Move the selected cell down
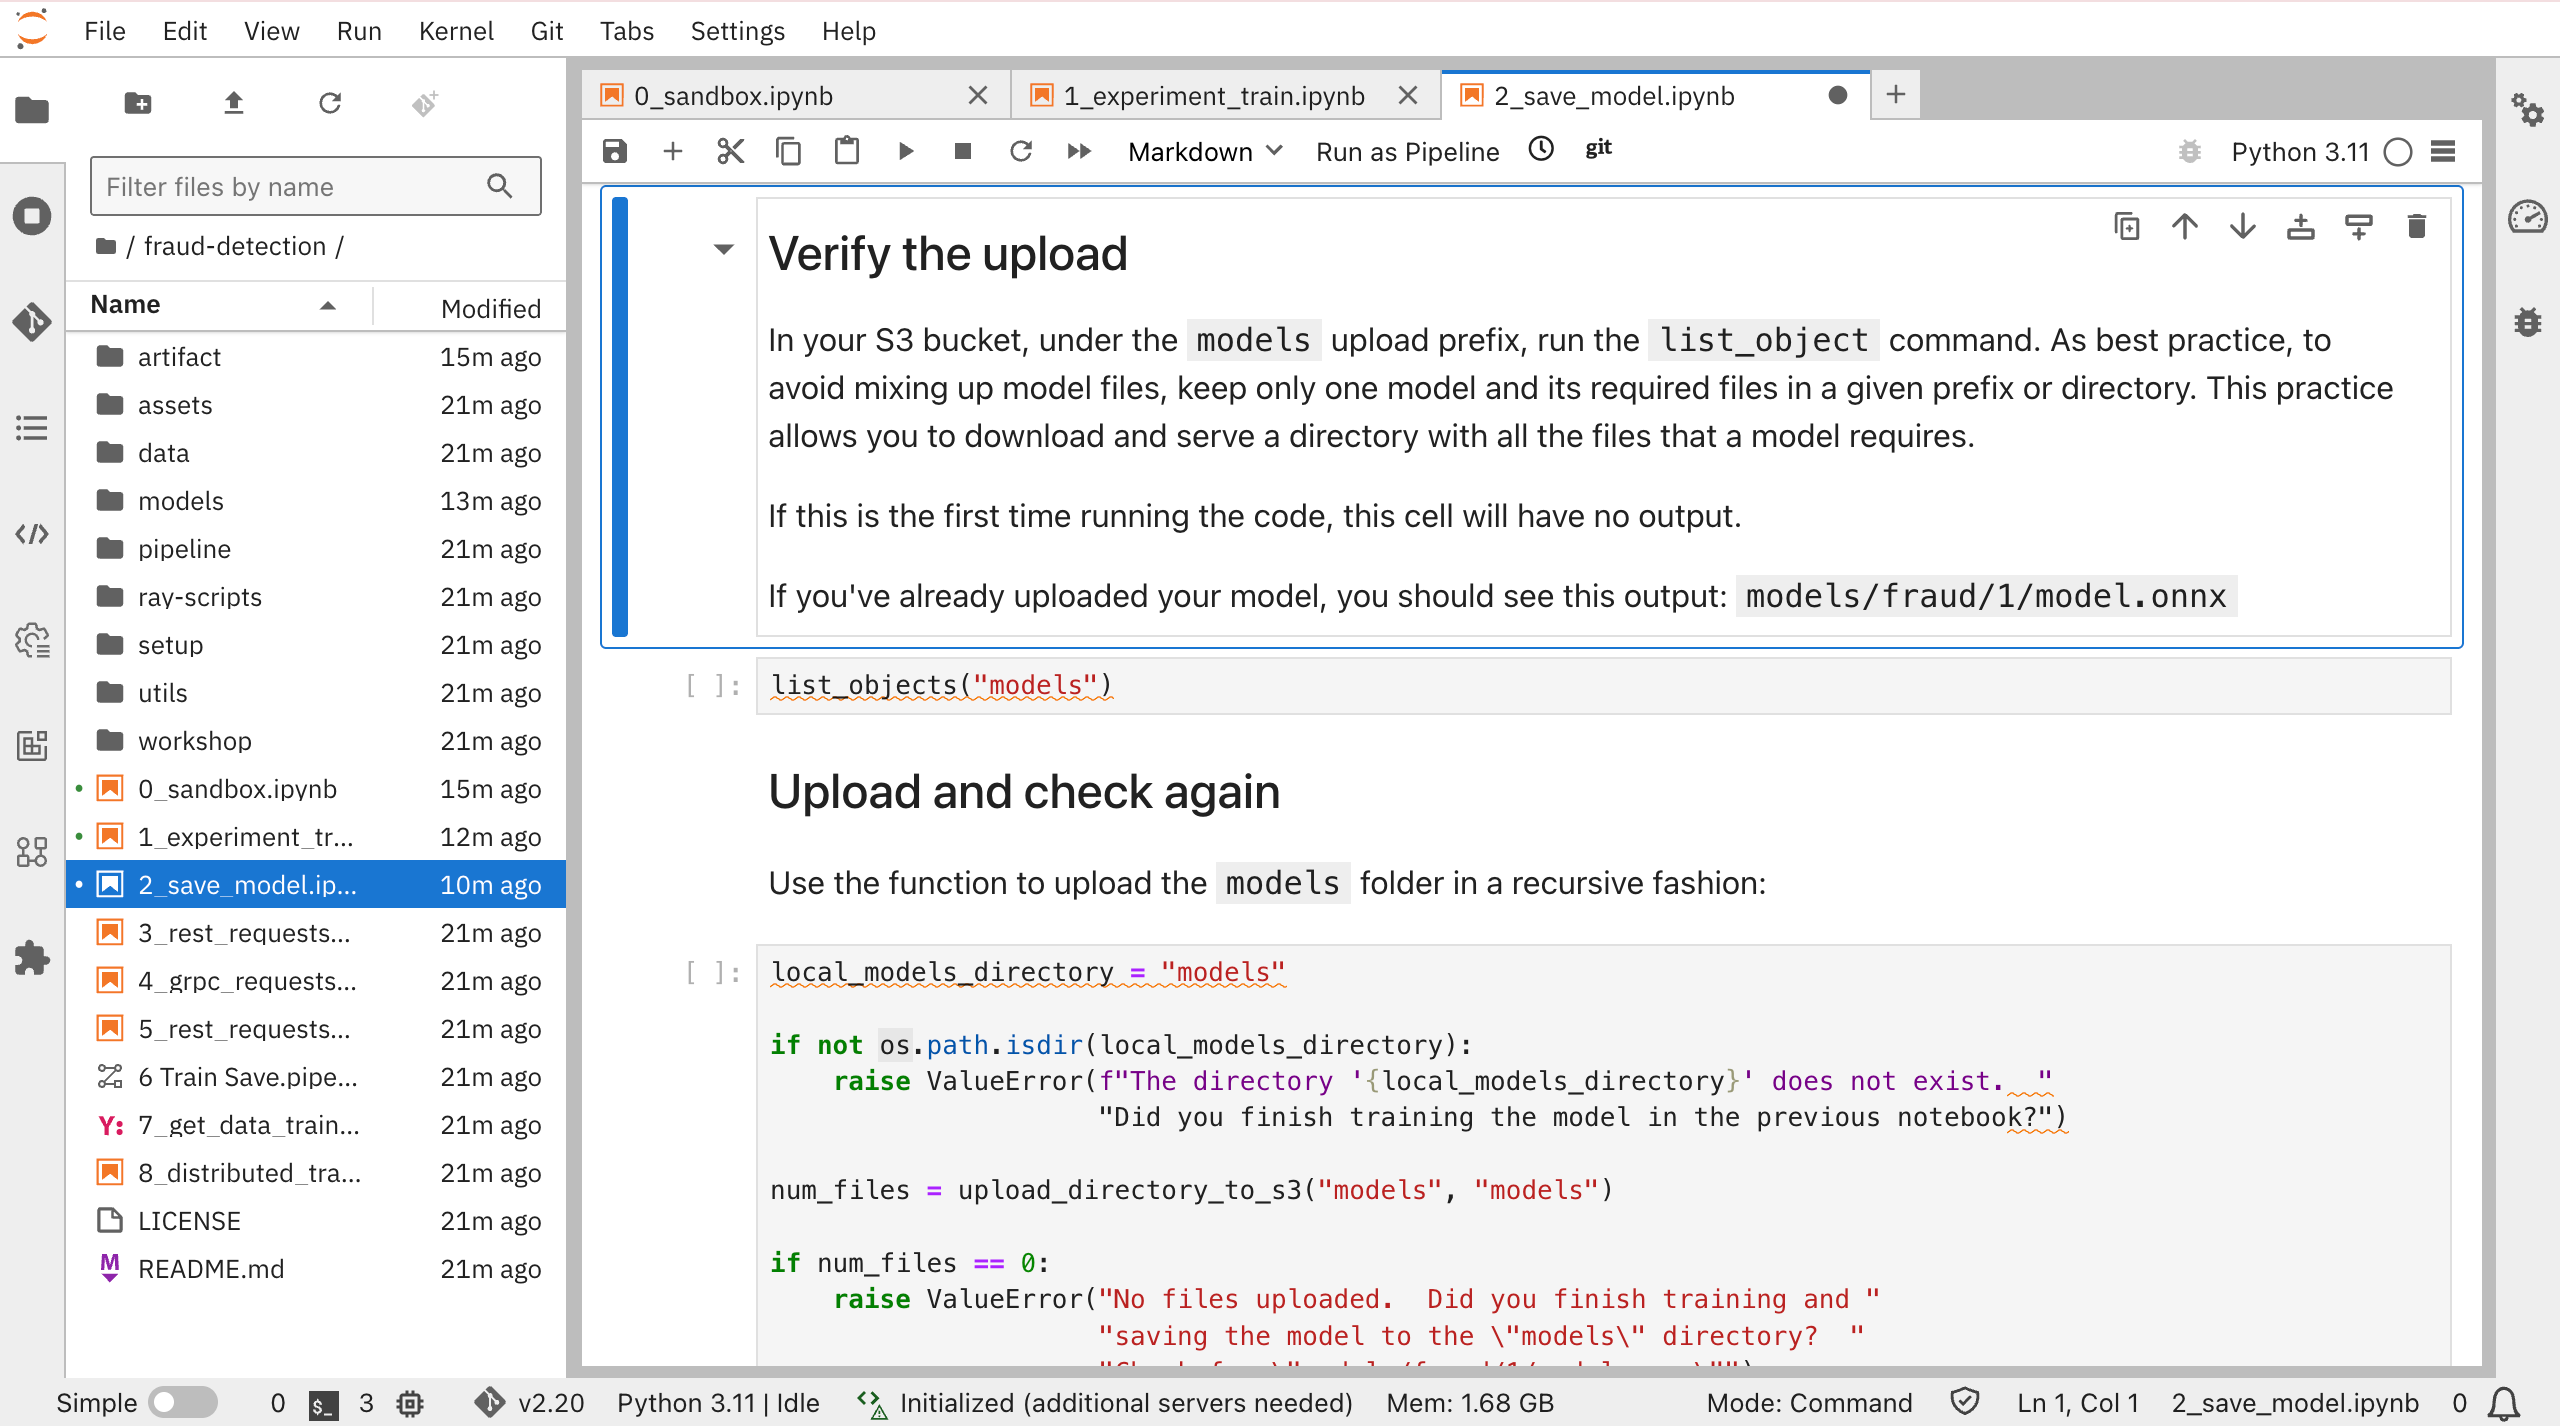This screenshot has height=1426, width=2560. pos(2243,227)
